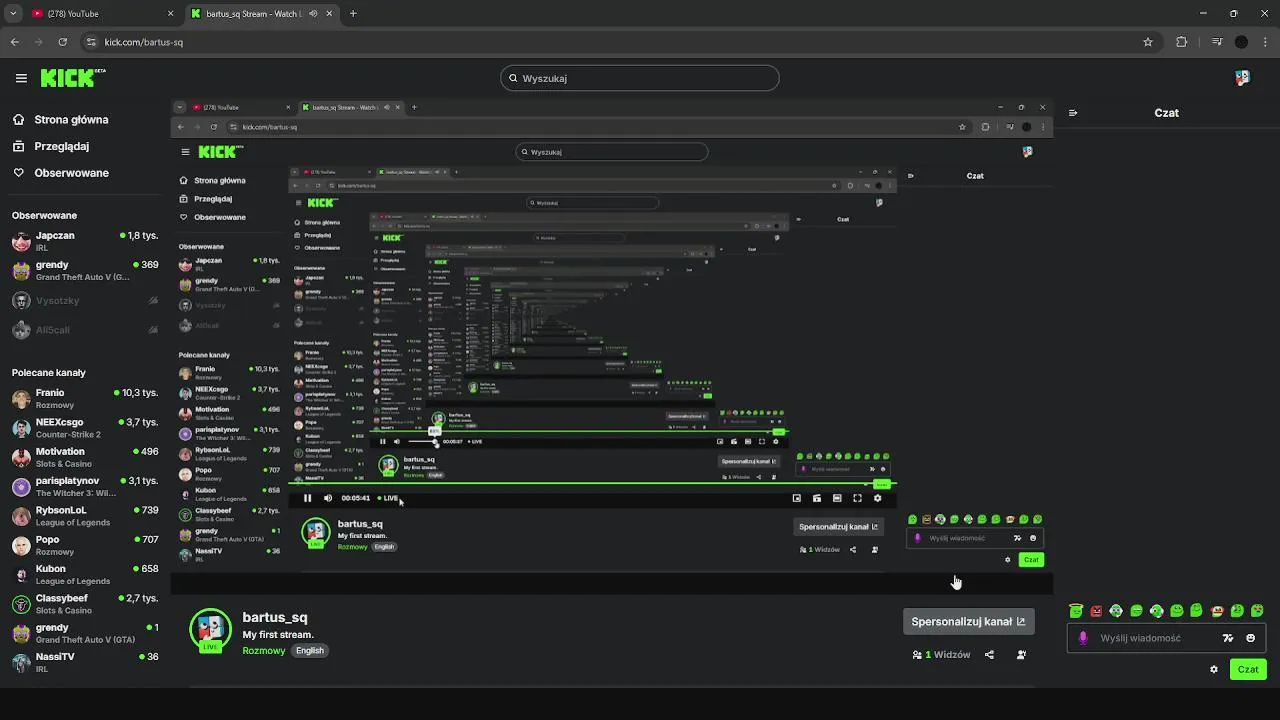Close the YouTube tab

[170, 14]
